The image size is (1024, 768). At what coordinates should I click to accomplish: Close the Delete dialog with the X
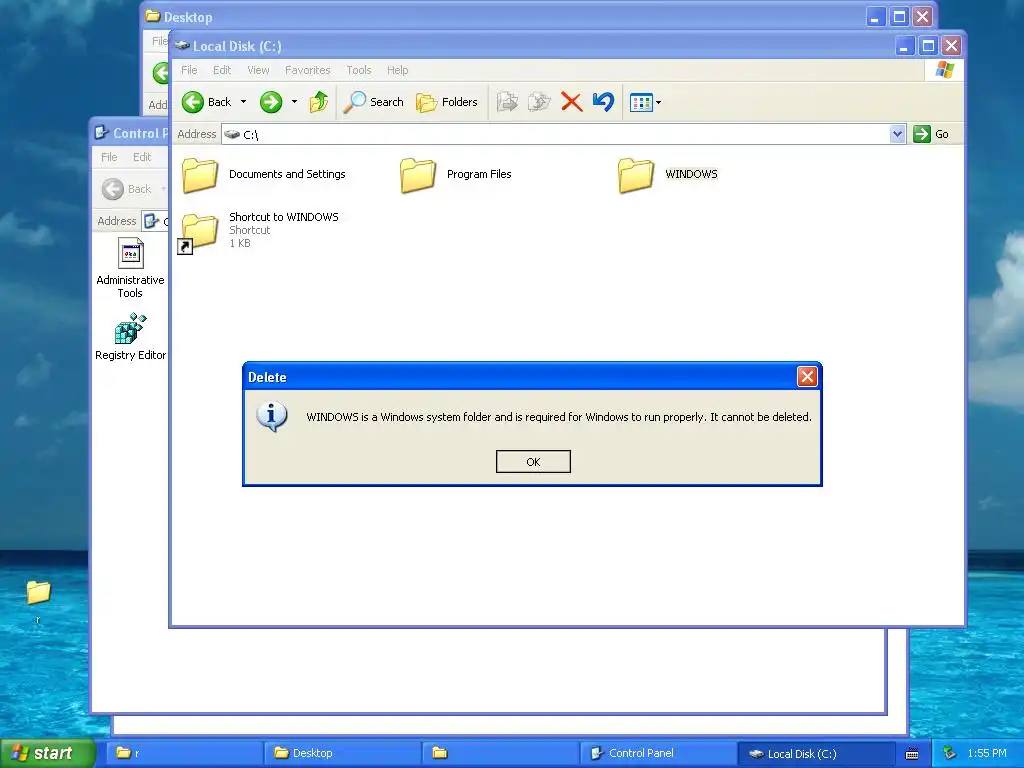click(x=807, y=377)
